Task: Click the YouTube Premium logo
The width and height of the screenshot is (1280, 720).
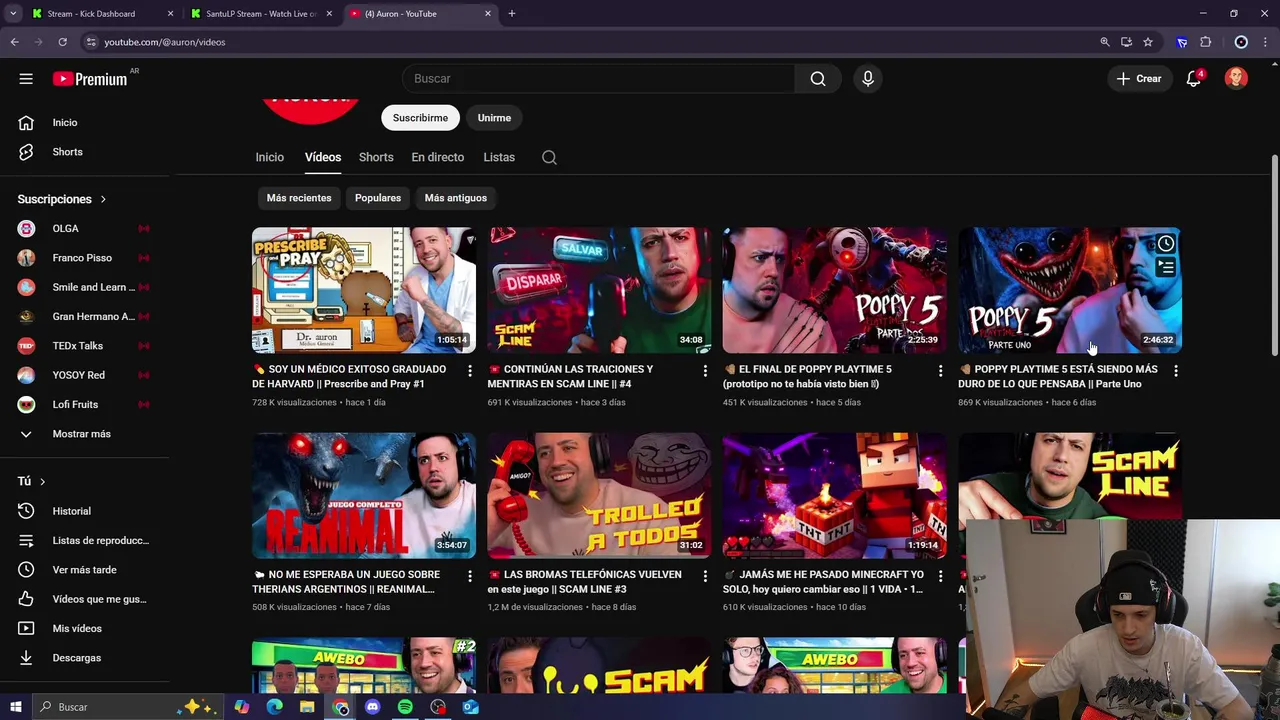Action: point(90,79)
